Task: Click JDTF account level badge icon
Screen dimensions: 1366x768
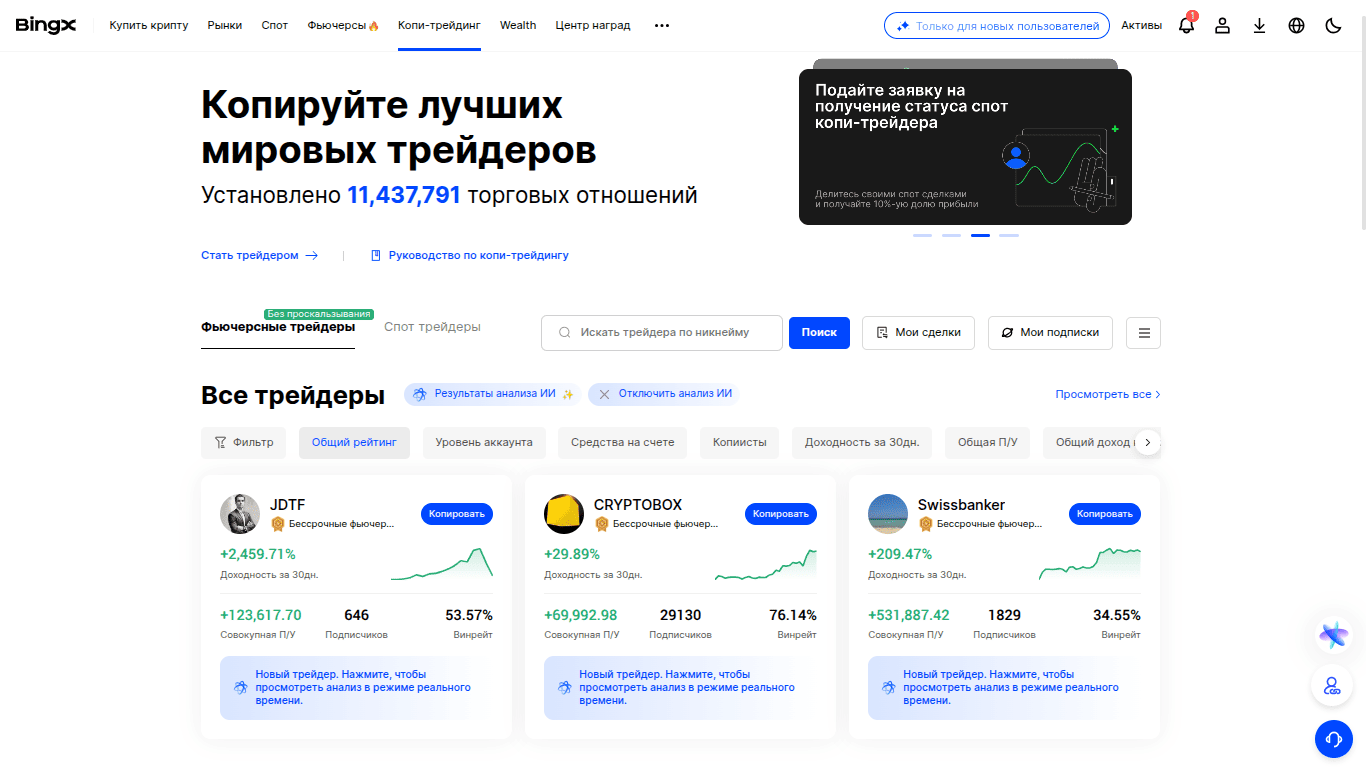Action: pos(278,524)
